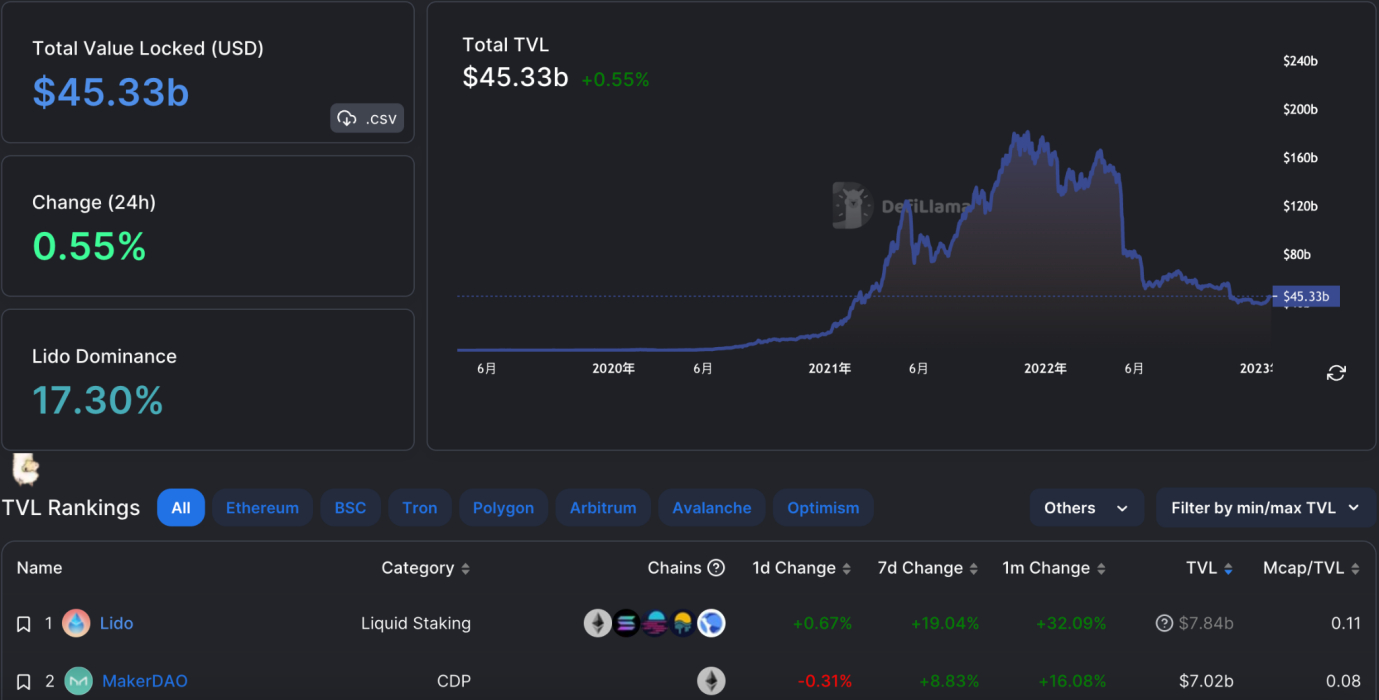
Task: Sort by 1d Change arrows
Action: (x=846, y=569)
